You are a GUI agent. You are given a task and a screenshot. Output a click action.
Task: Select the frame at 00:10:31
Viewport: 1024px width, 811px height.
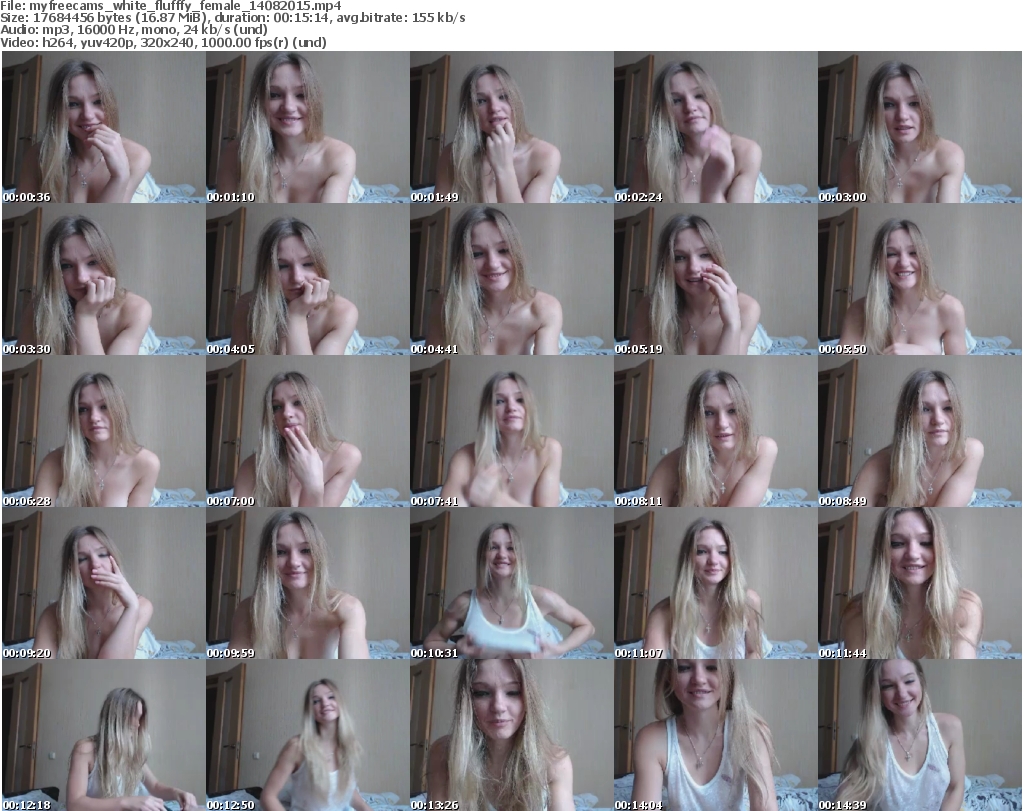pos(511,584)
